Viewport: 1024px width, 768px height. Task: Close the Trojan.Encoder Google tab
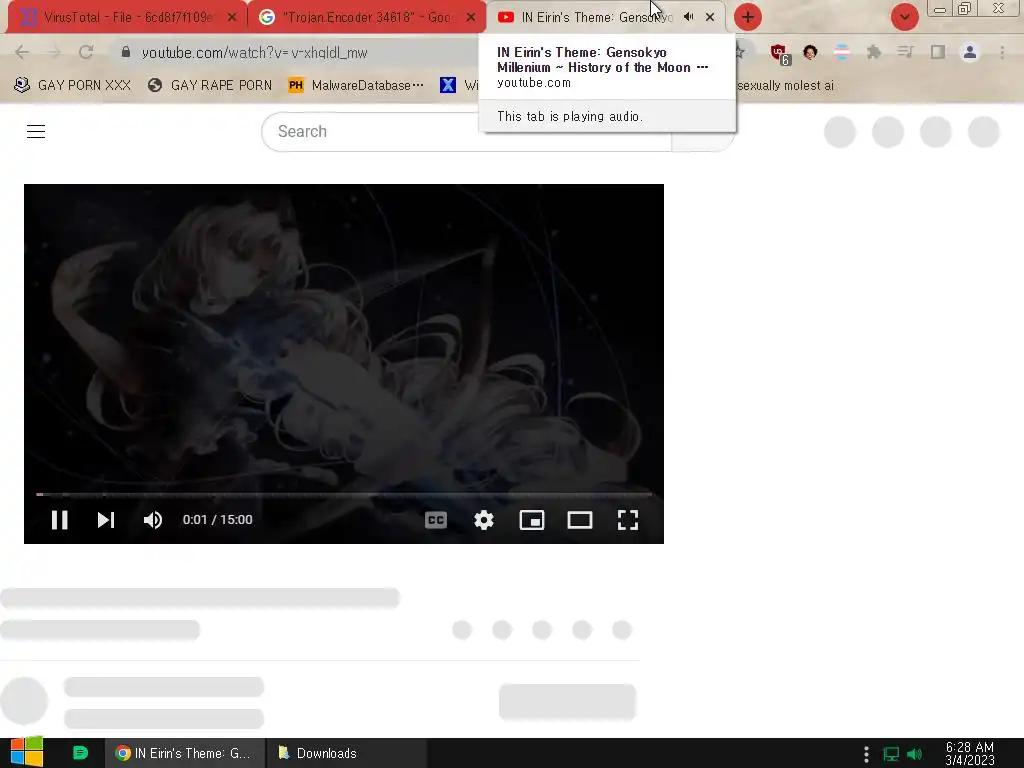[x=471, y=18]
